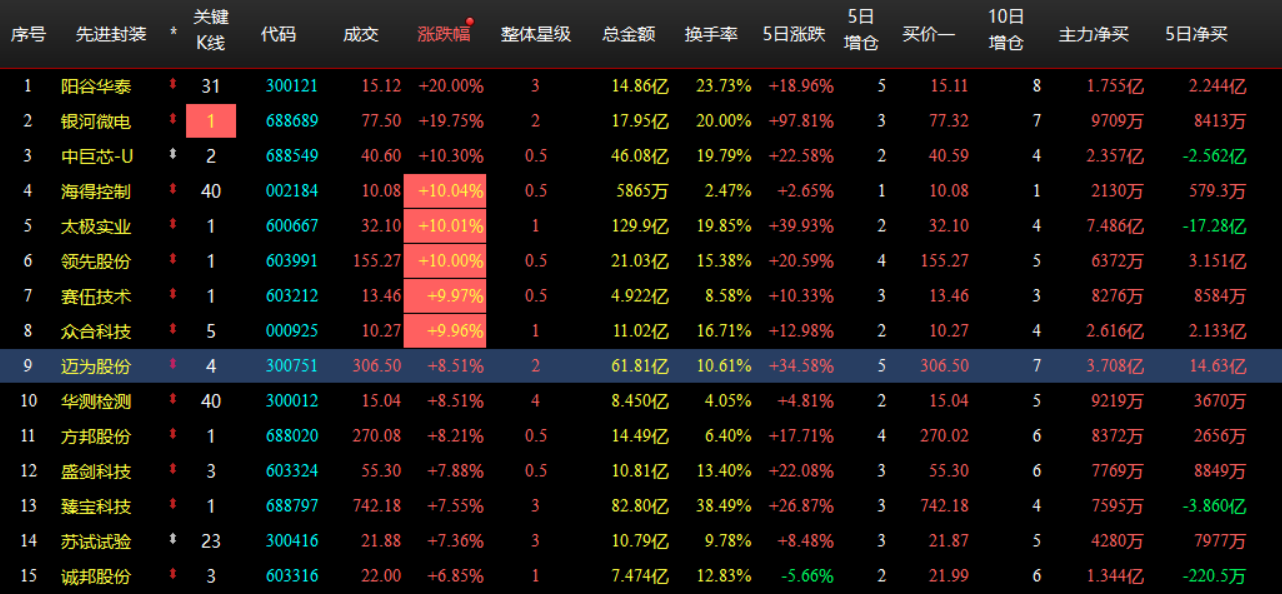Click stock code 002184

pyautogui.click(x=292, y=191)
